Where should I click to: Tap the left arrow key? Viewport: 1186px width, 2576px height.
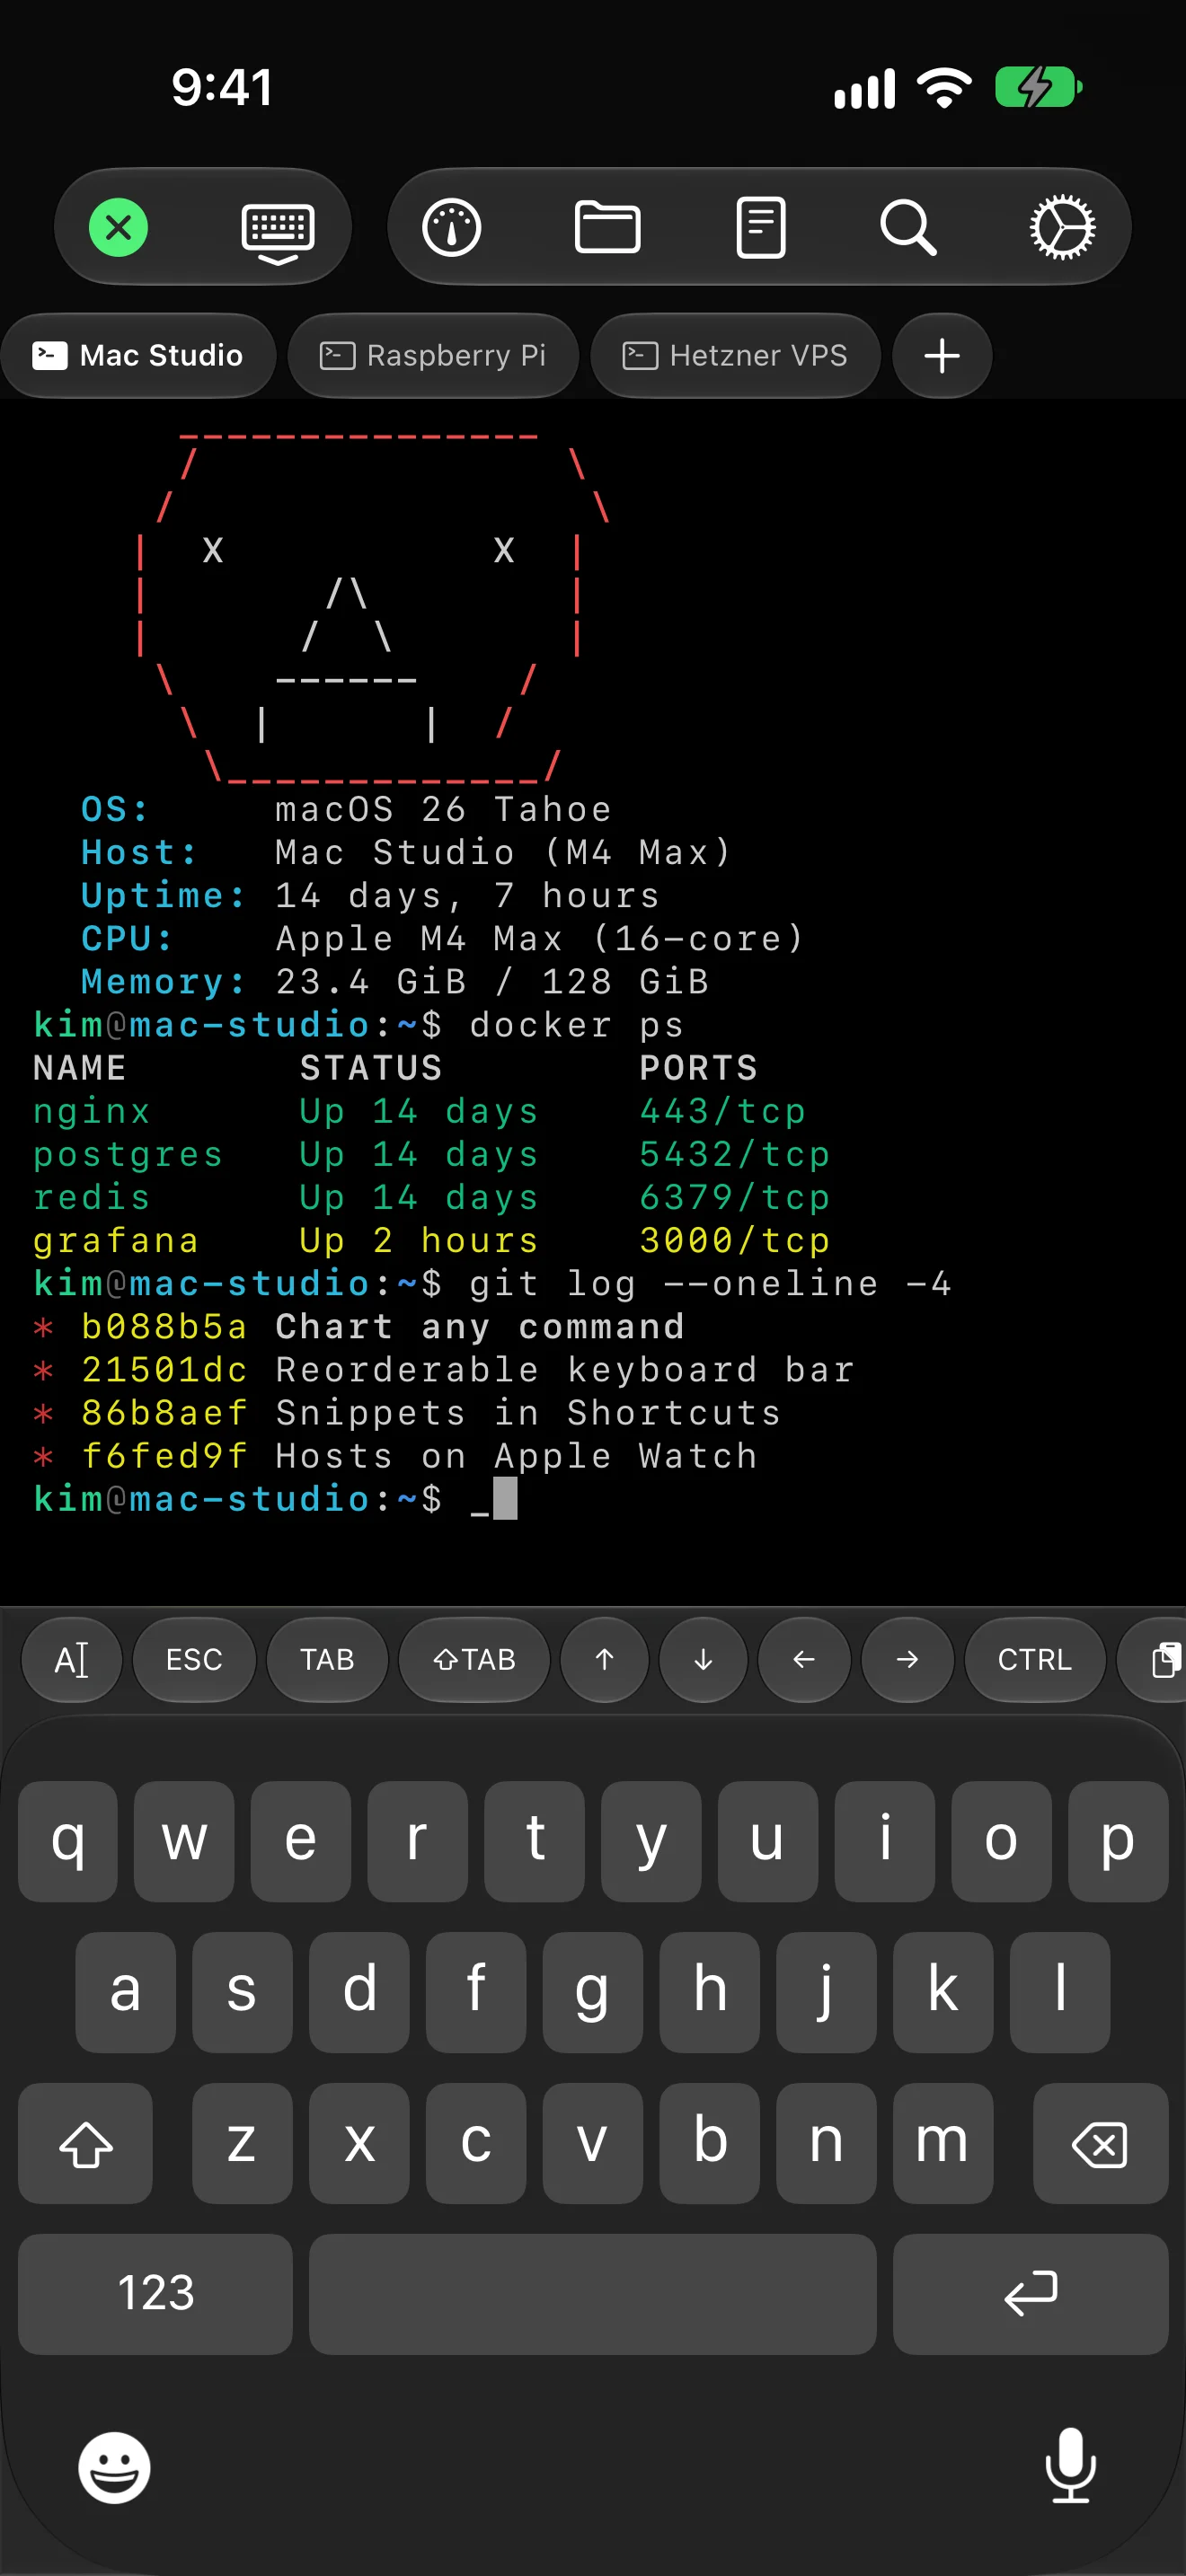(x=804, y=1660)
